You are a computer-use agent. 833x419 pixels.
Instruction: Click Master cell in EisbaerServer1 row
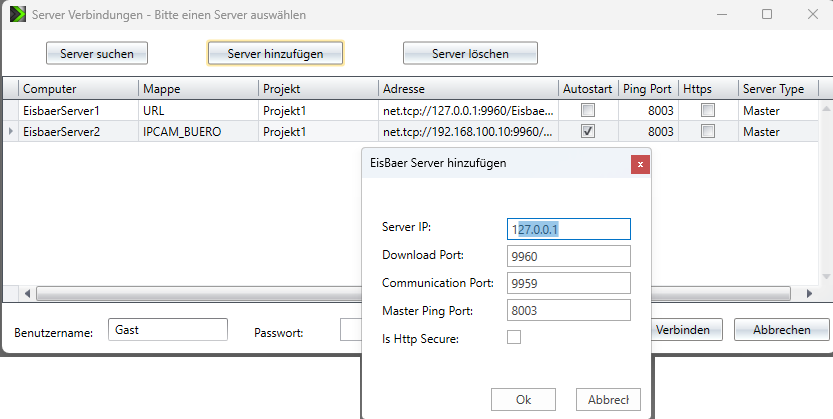point(778,110)
